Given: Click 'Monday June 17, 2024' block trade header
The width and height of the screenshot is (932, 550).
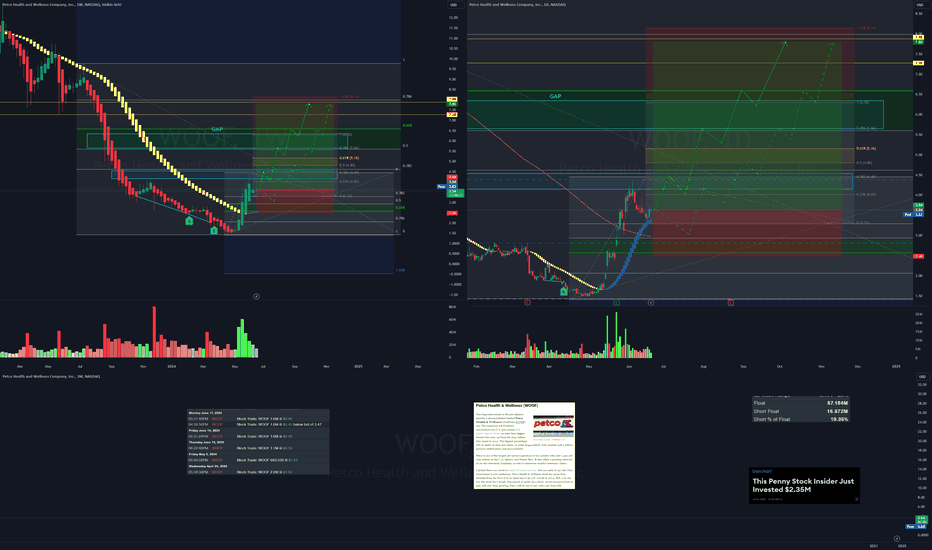Looking at the screenshot, I should point(205,413).
